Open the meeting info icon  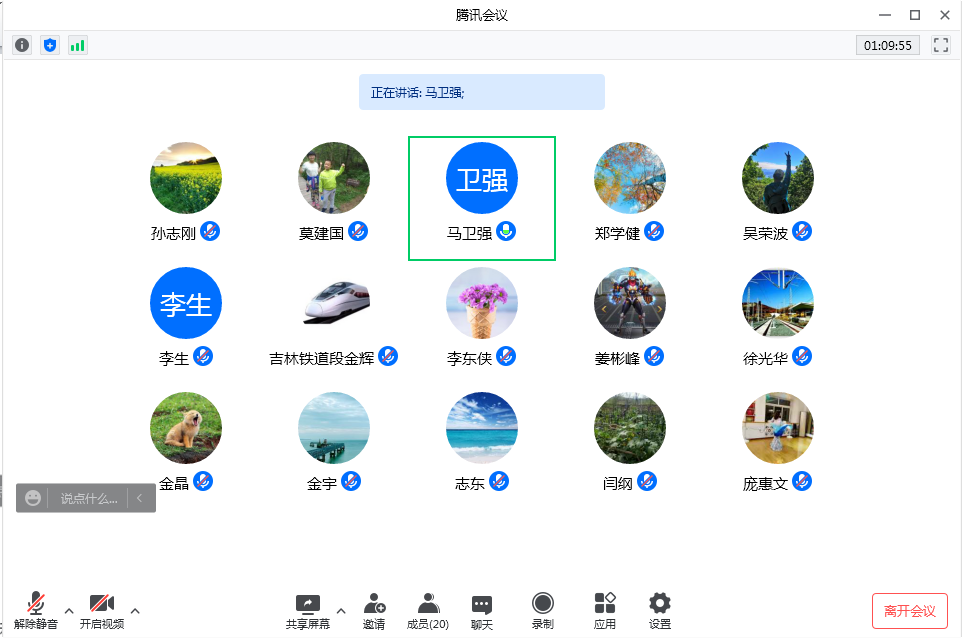22,45
